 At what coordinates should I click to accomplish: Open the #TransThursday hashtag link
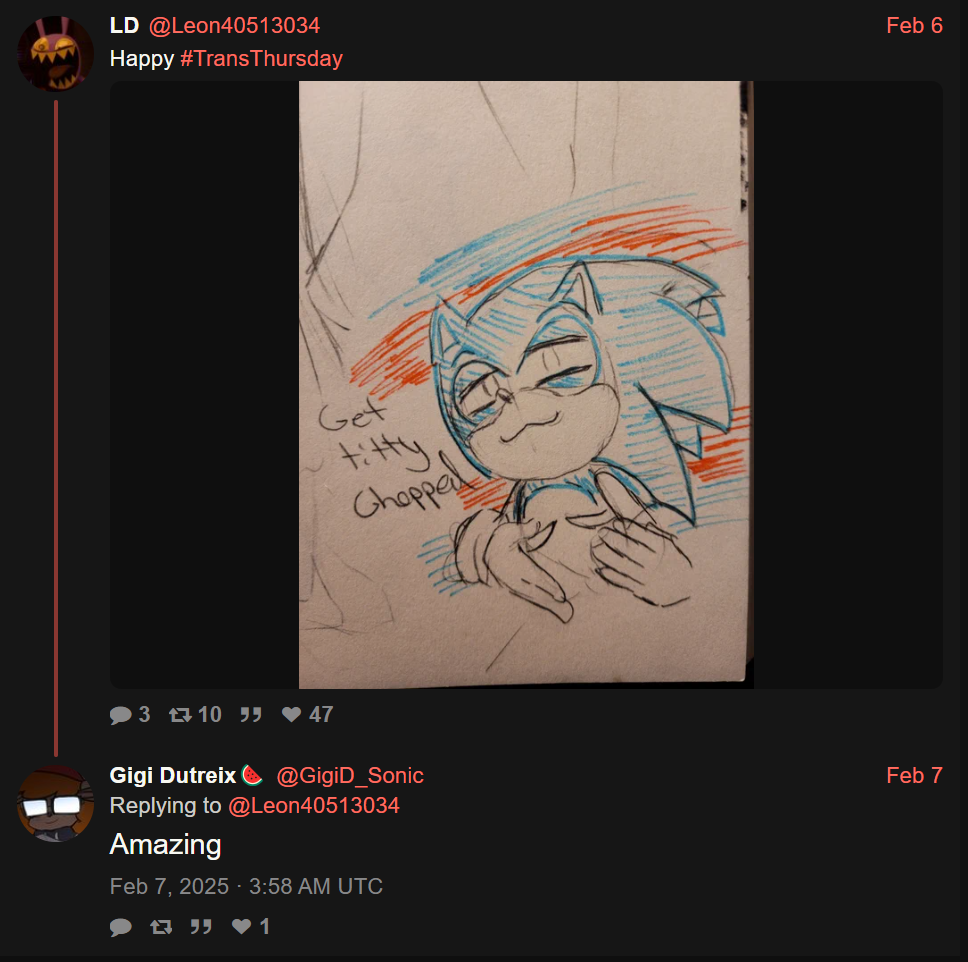tap(261, 59)
